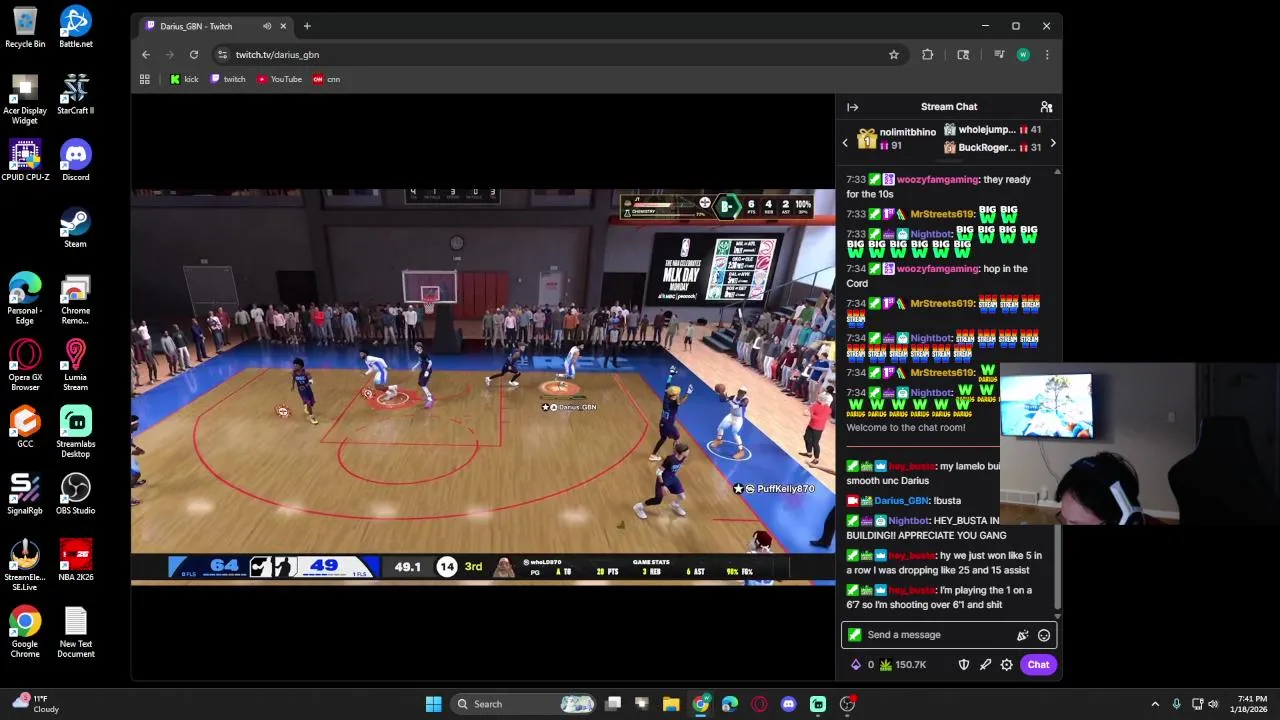This screenshot has height=720, width=1280.
Task: Open the moderator shield icon
Action: coord(964,665)
